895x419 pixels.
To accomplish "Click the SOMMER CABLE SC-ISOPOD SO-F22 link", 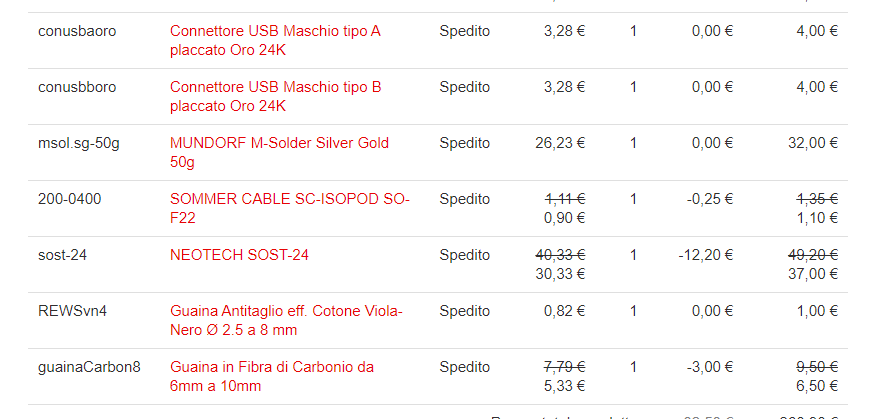I will coord(289,199).
